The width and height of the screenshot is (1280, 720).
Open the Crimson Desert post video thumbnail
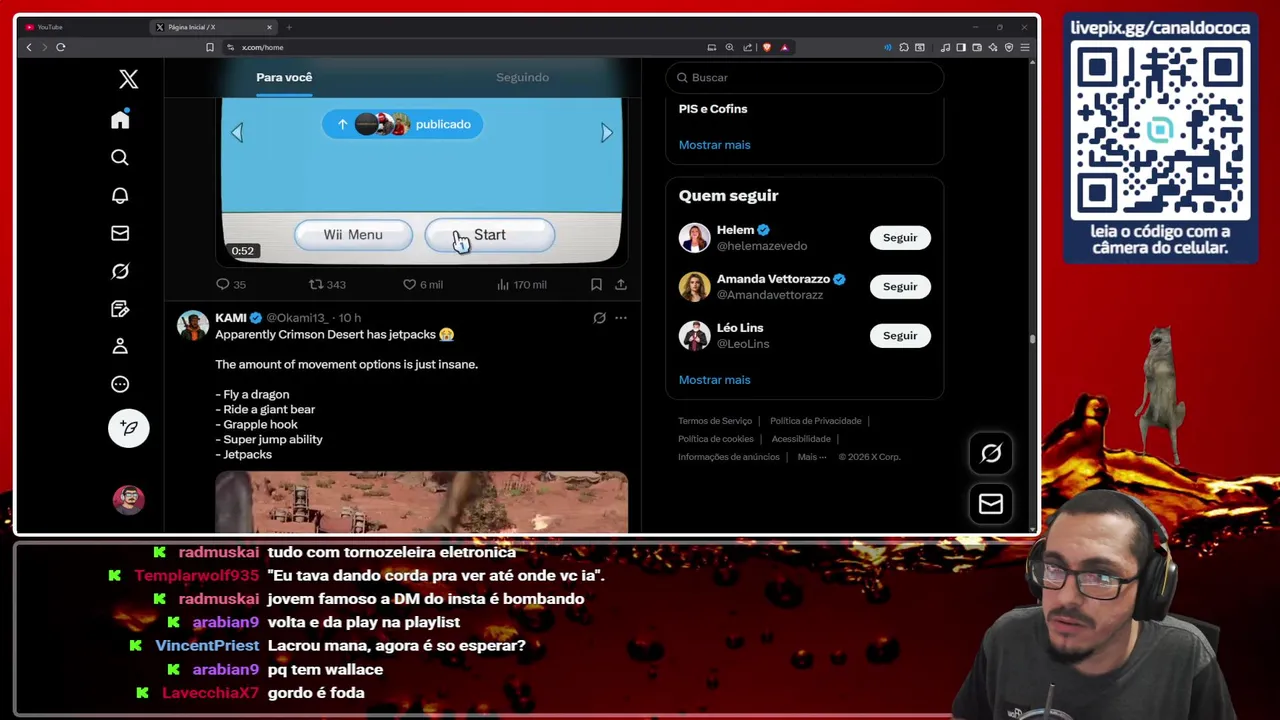(x=421, y=502)
